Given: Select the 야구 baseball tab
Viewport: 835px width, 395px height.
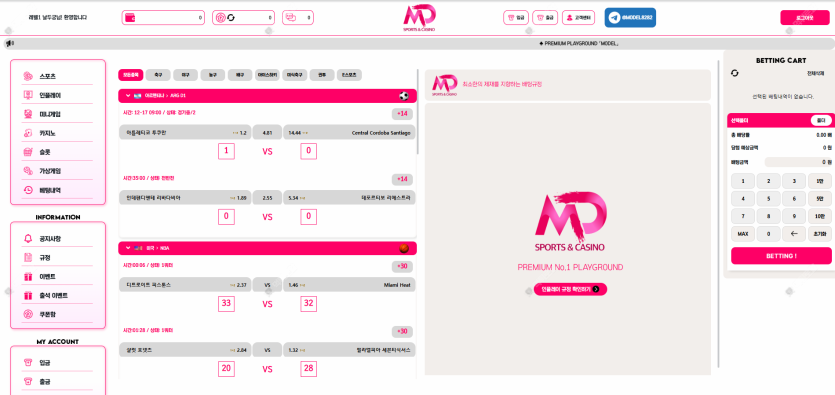Looking at the screenshot, I should pos(185,75).
